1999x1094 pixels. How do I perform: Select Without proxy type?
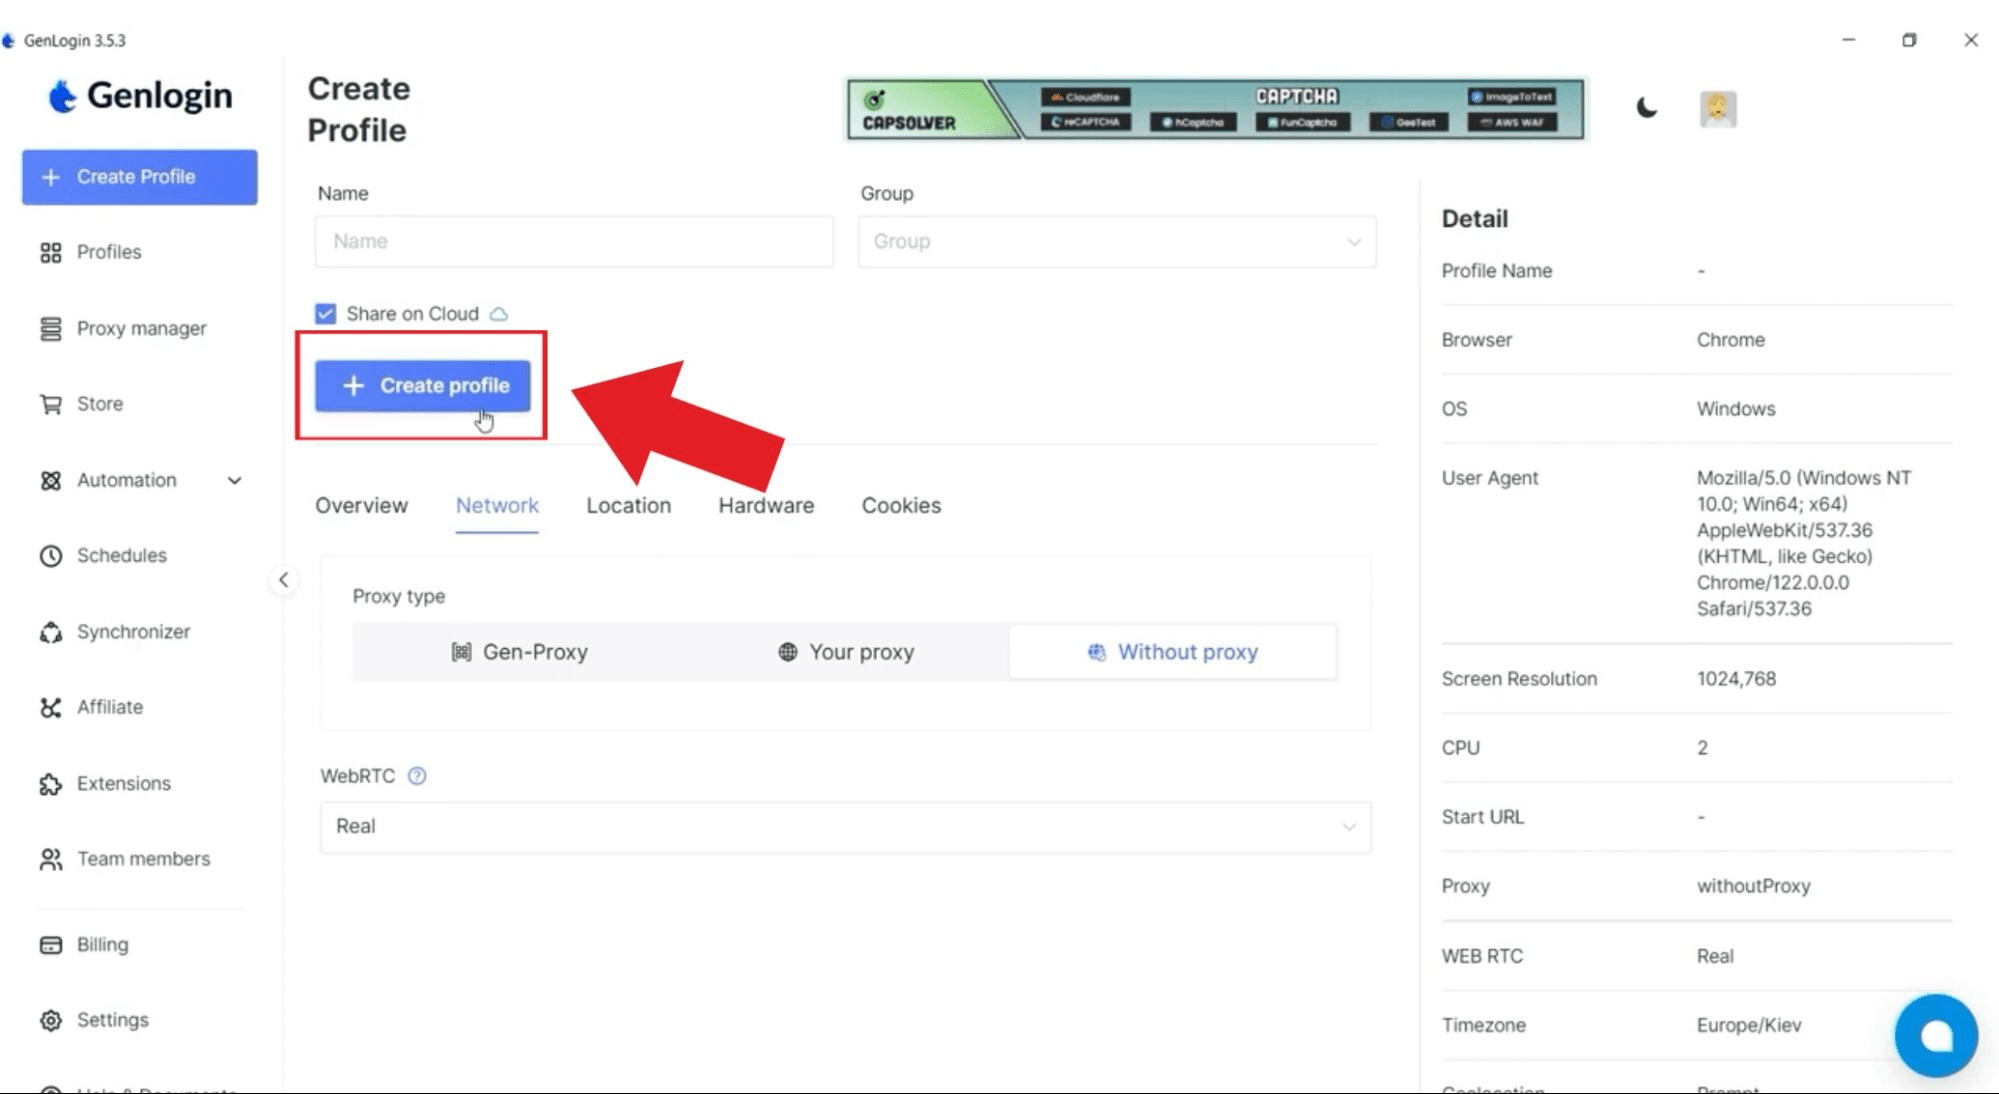[1172, 652]
